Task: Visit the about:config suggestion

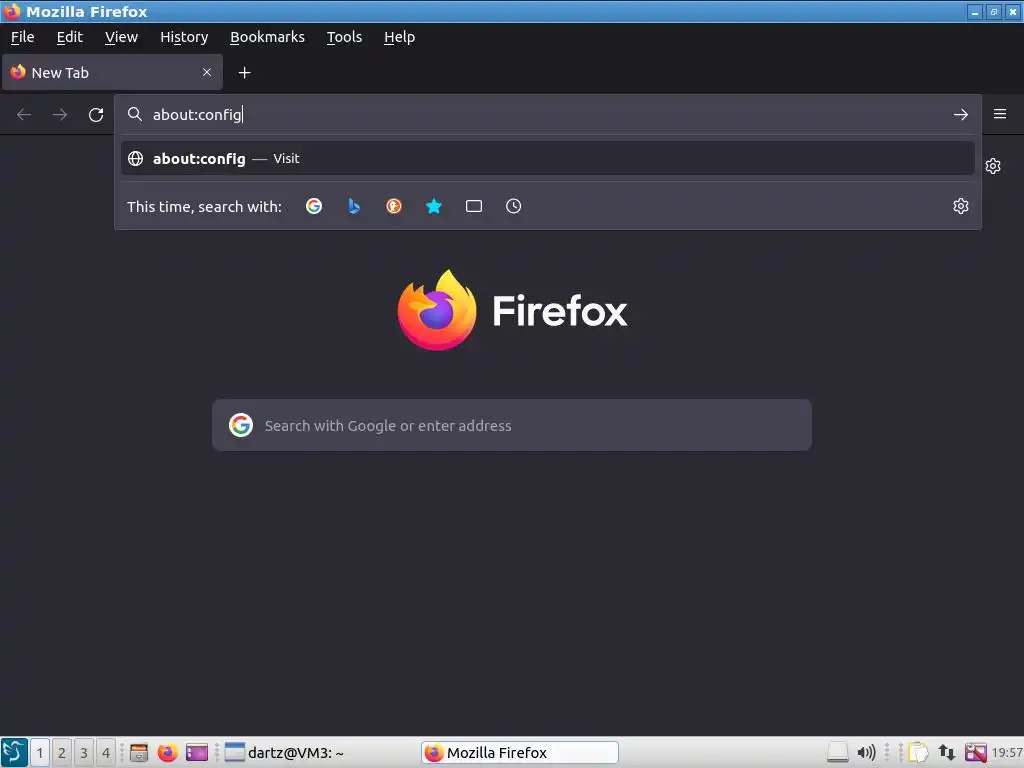Action: pyautogui.click(x=547, y=159)
